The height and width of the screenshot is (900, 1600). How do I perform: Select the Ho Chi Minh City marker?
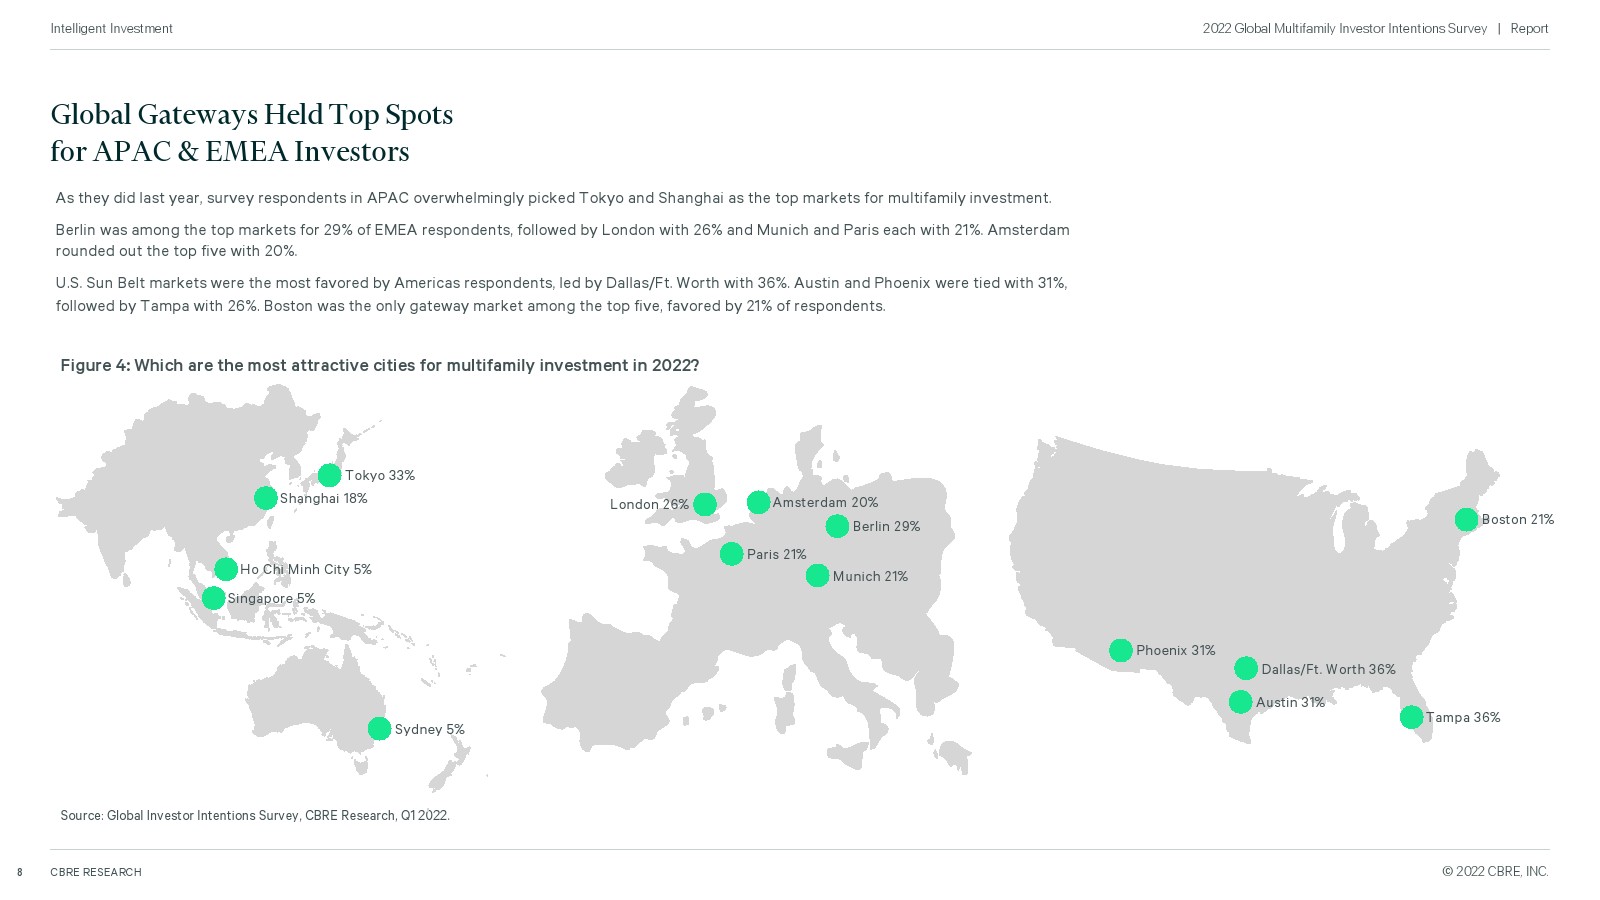tap(226, 569)
